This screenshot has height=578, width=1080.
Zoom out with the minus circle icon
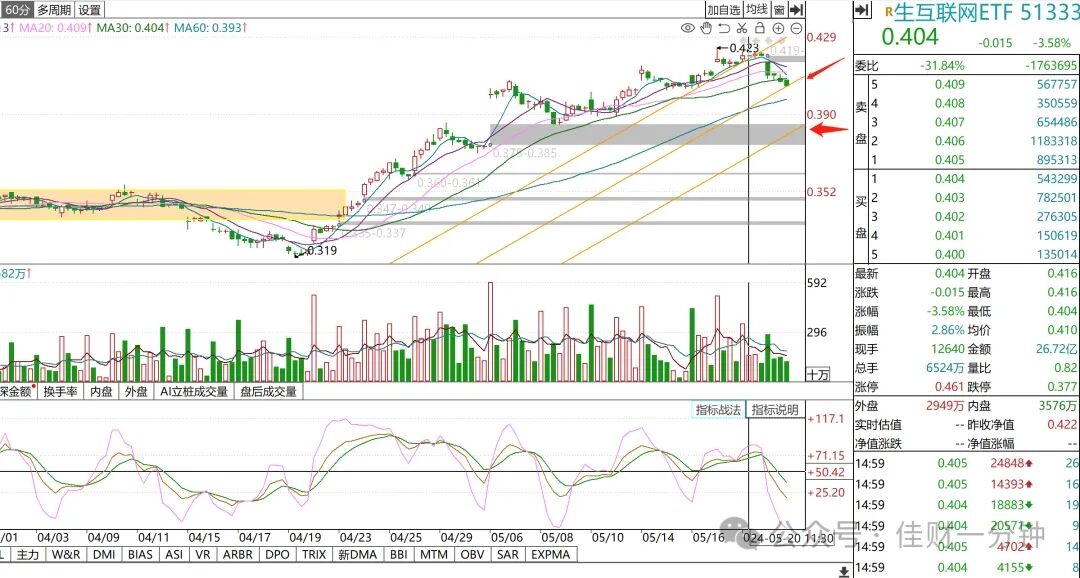(796, 28)
